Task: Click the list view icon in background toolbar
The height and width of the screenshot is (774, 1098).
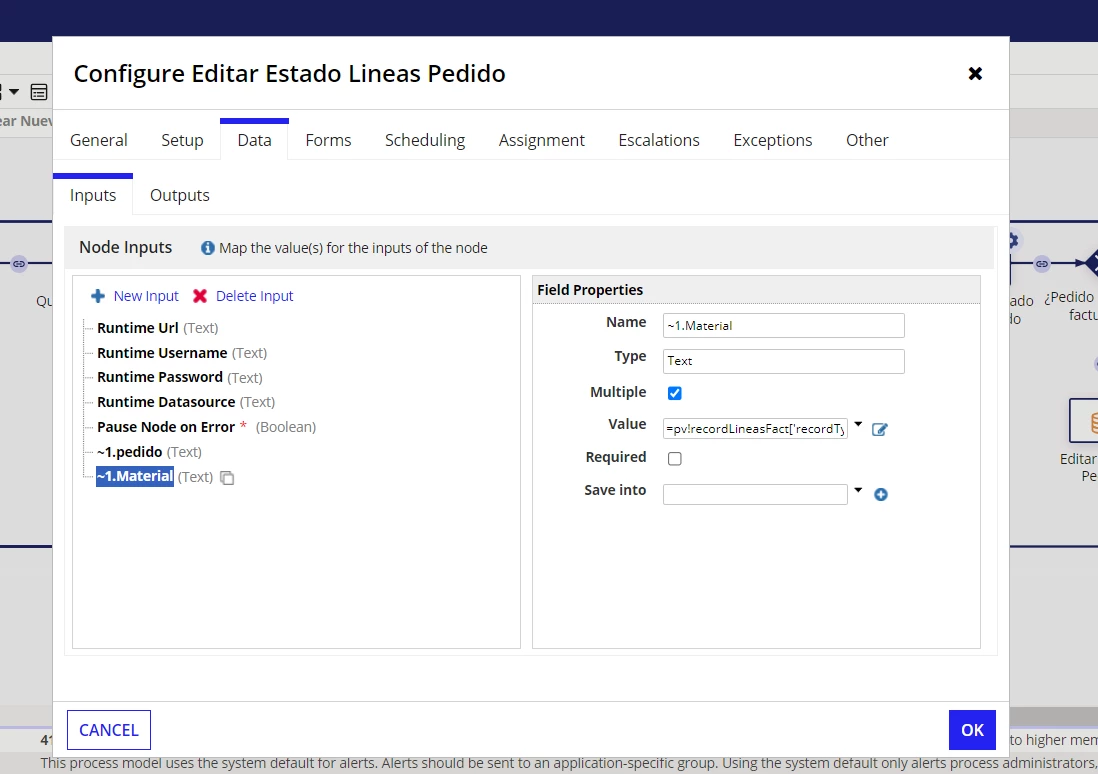Action: 39,92
